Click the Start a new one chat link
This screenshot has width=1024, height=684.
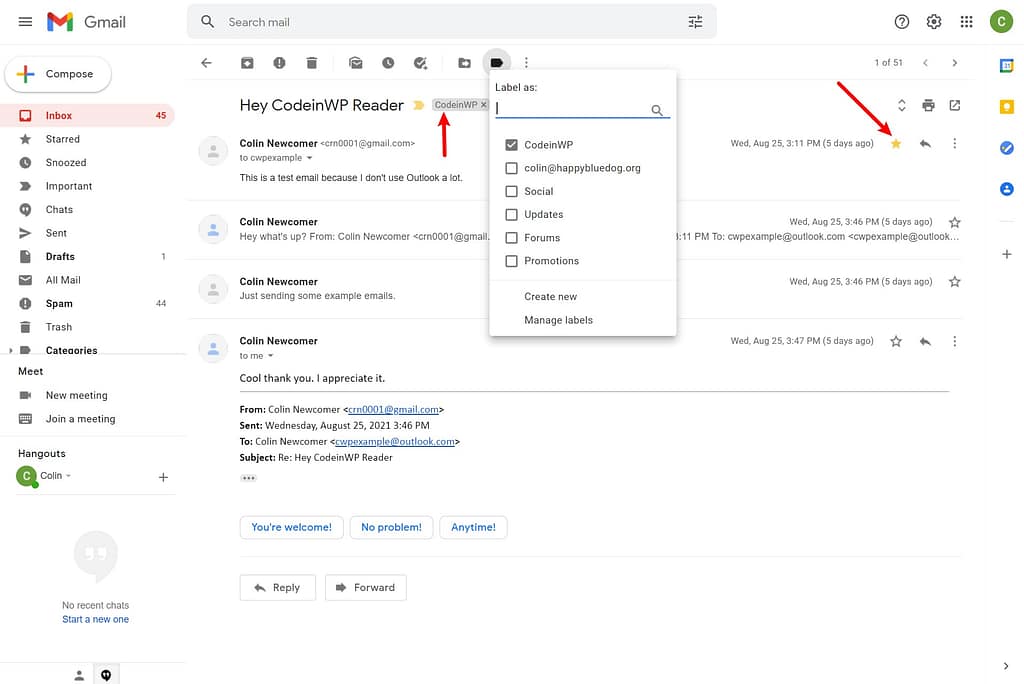[x=95, y=619]
